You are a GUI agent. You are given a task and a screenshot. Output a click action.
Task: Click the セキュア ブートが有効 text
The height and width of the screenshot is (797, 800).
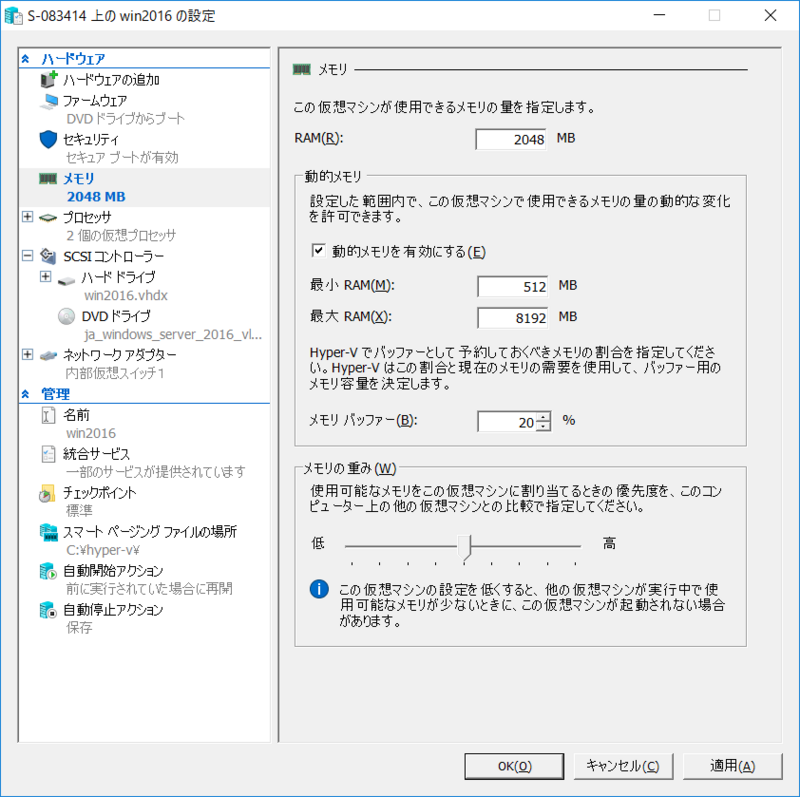click(x=122, y=158)
